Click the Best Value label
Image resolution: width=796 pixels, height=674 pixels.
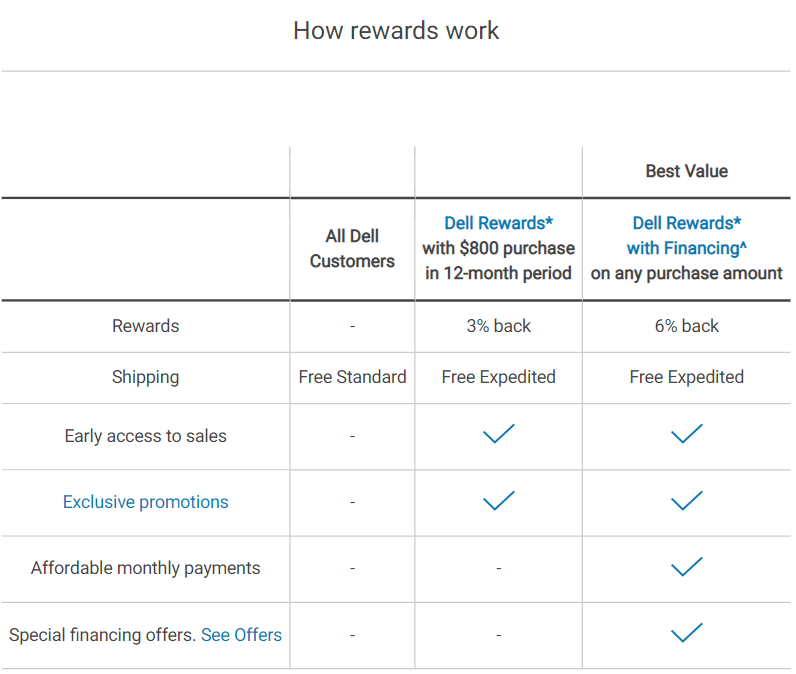(x=686, y=171)
